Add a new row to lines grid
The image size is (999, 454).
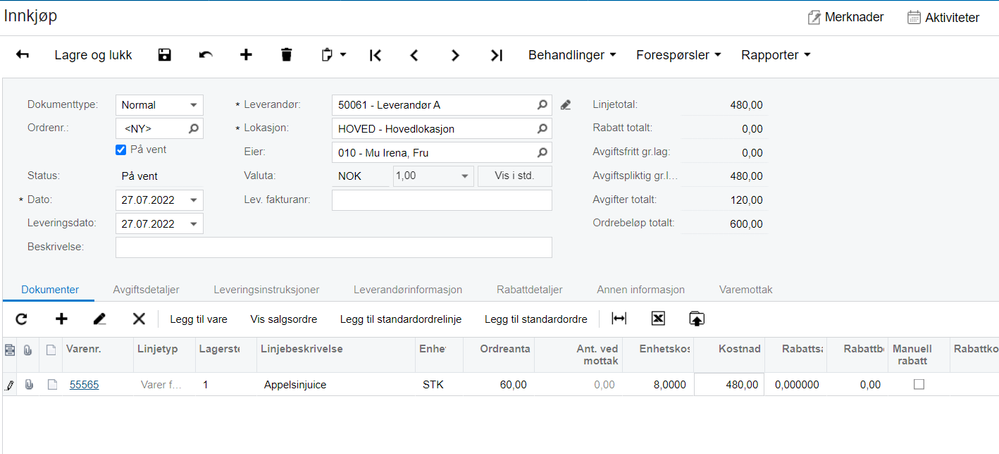[61, 319]
